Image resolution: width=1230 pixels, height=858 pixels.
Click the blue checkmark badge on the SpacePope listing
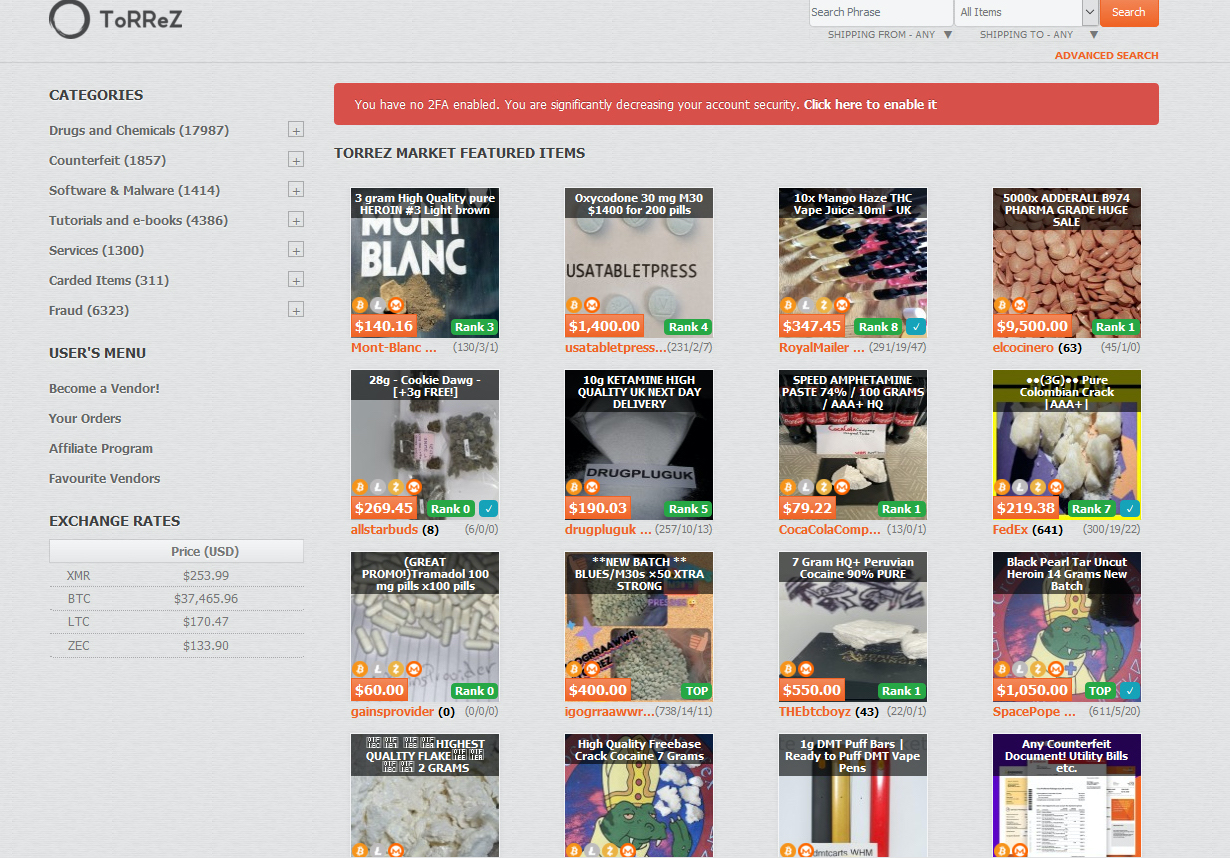(1130, 690)
